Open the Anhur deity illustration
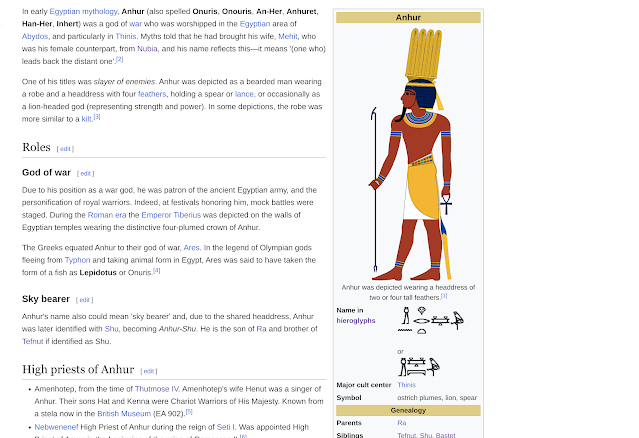Image resolution: width=639 pixels, height=438 pixels. 408,154
